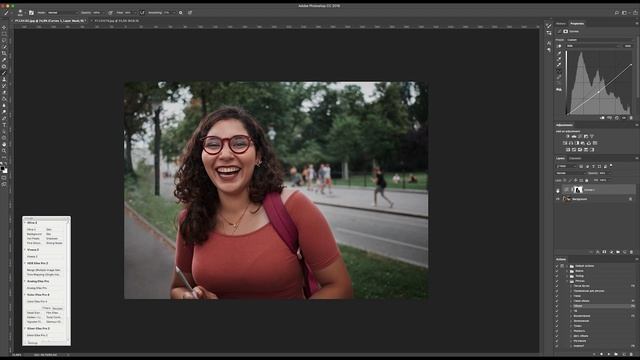
Task: Select the Hand tool
Action: tap(4, 144)
